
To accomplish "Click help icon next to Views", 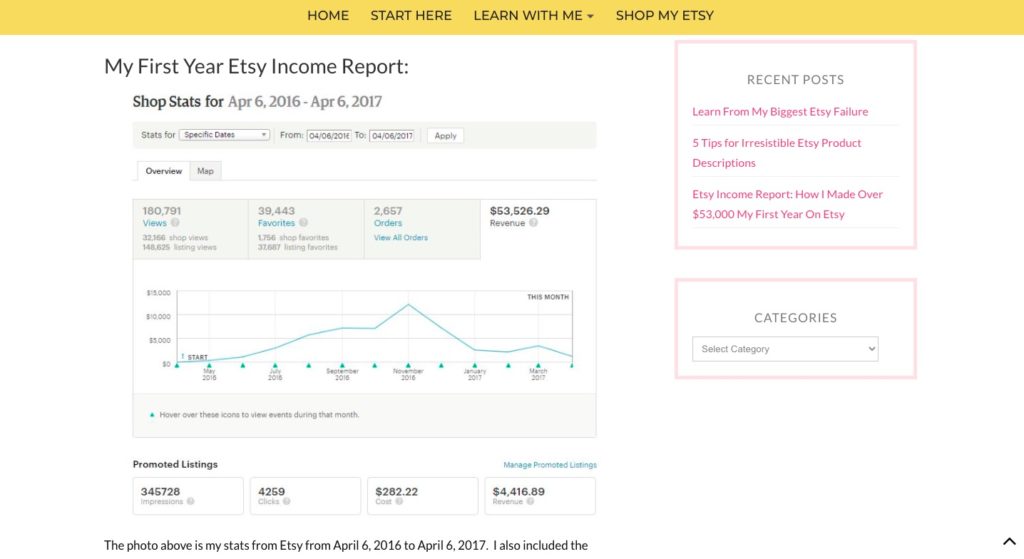I will pos(175,223).
